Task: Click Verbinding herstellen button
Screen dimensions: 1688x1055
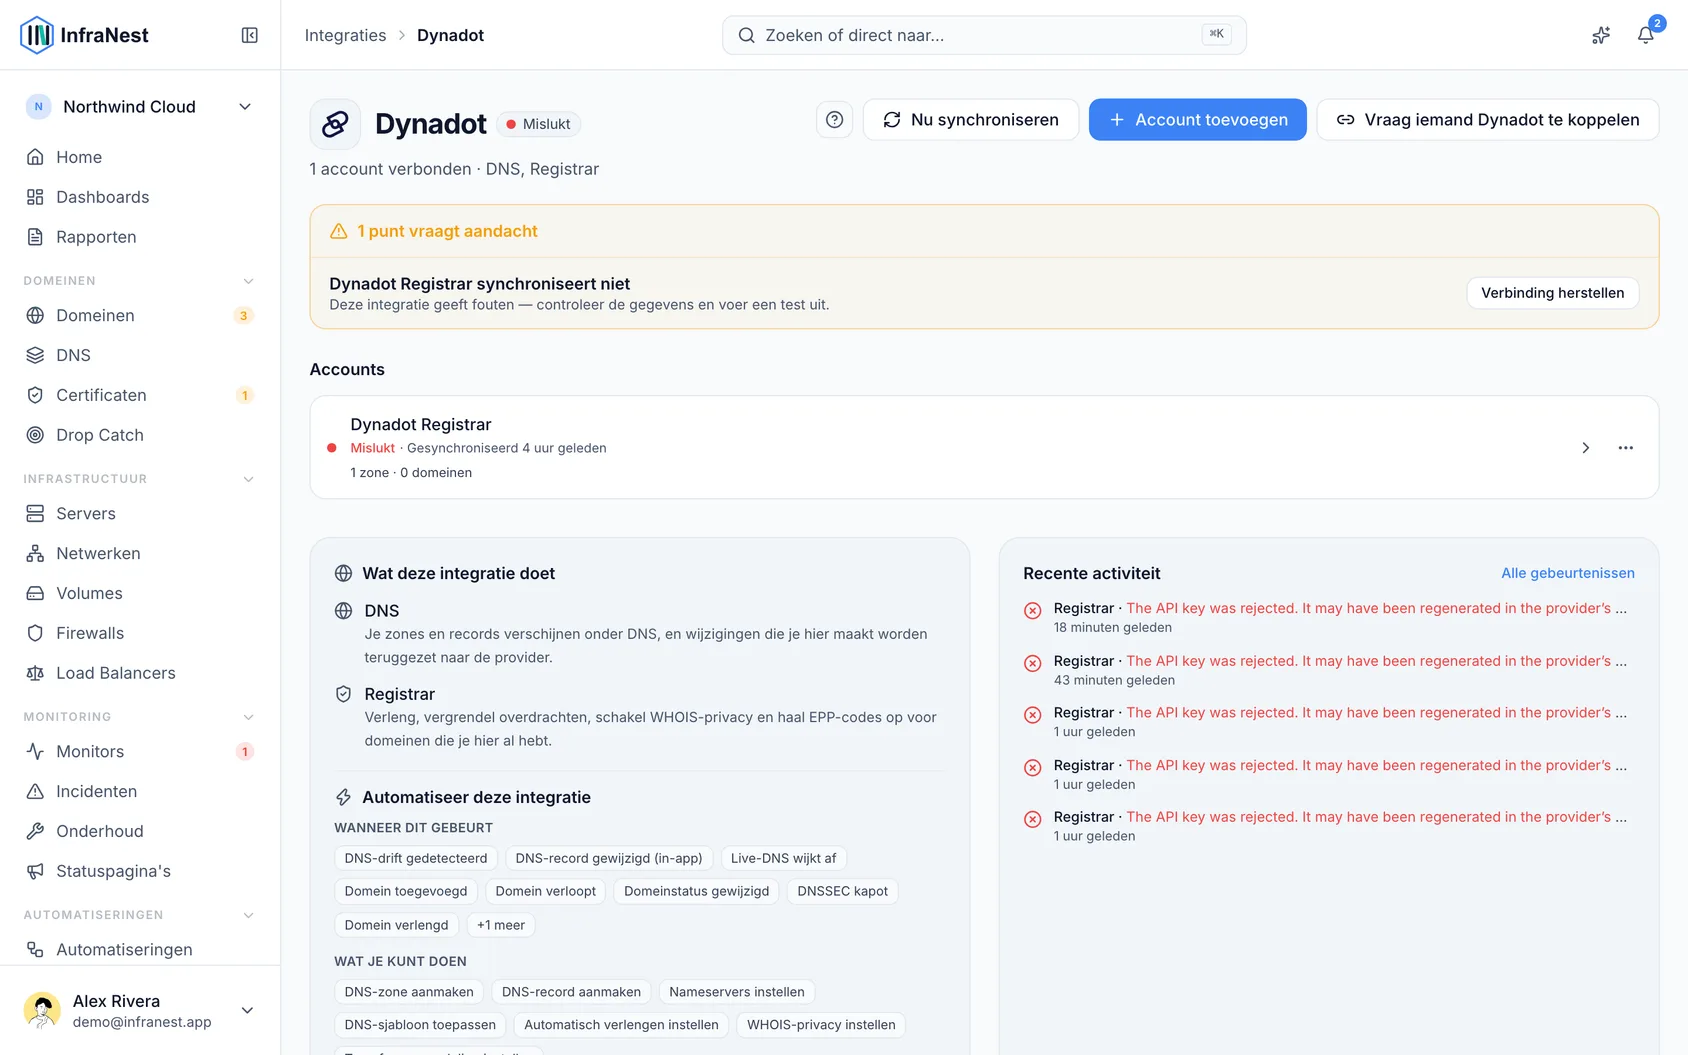Action: (x=1552, y=293)
